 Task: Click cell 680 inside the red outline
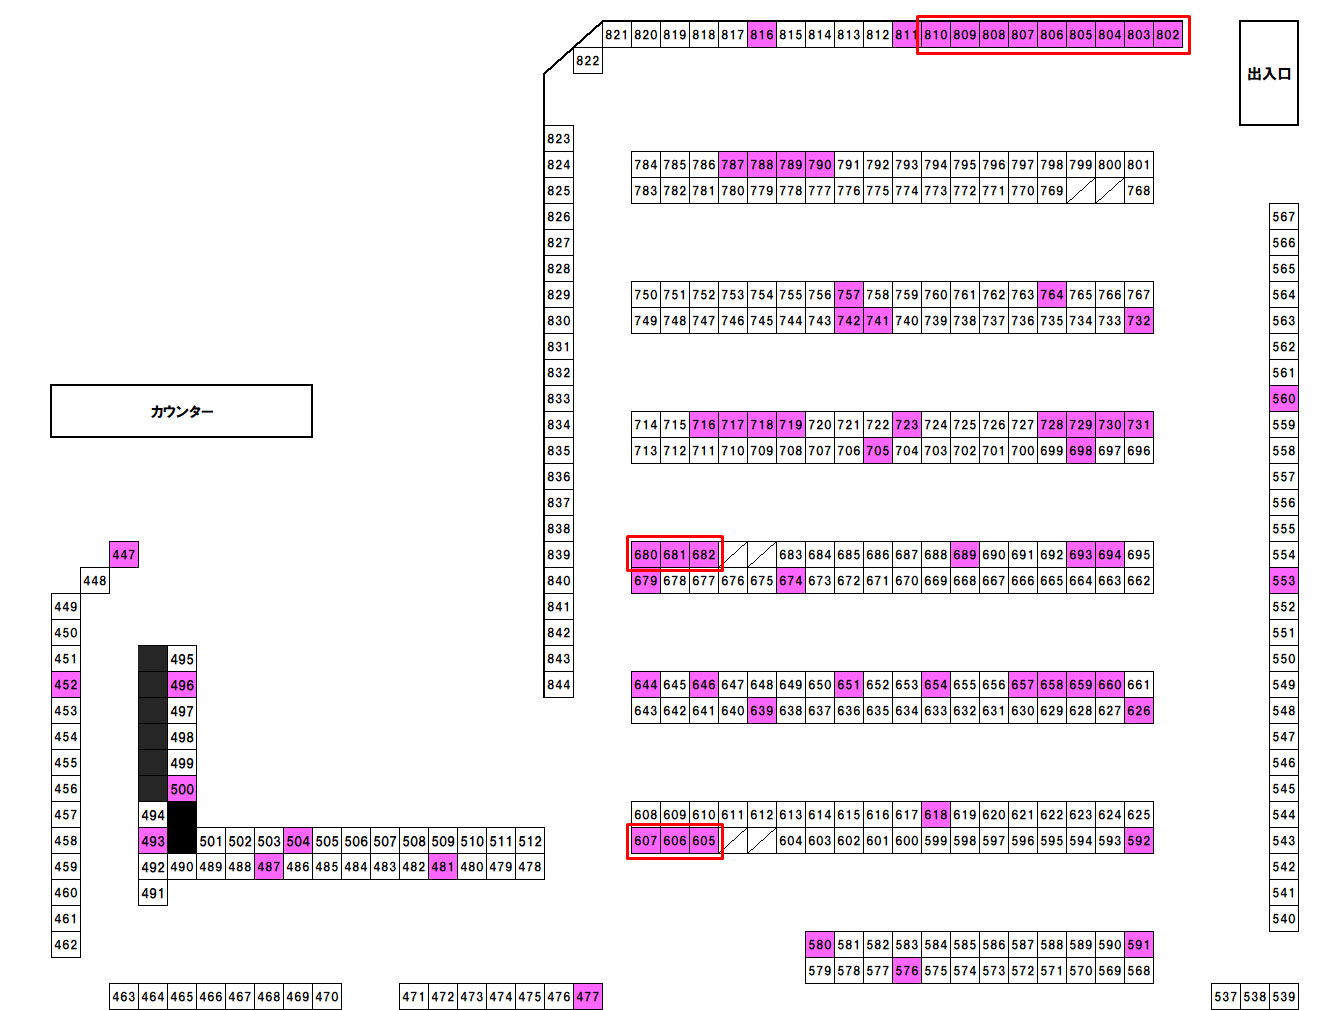[645, 555]
